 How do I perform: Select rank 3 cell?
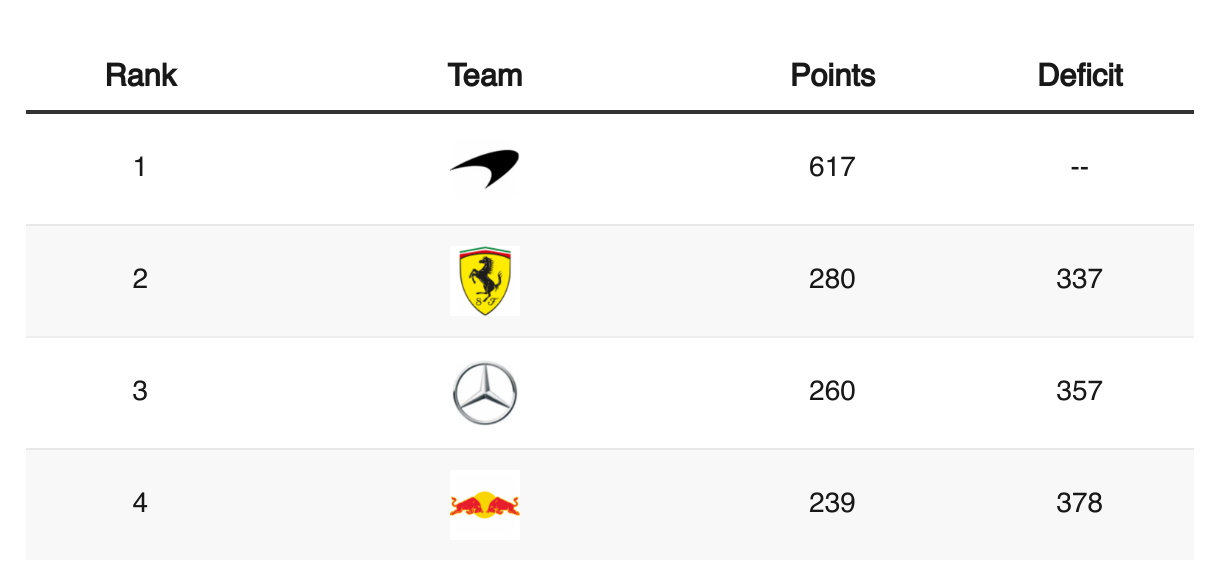(140, 390)
